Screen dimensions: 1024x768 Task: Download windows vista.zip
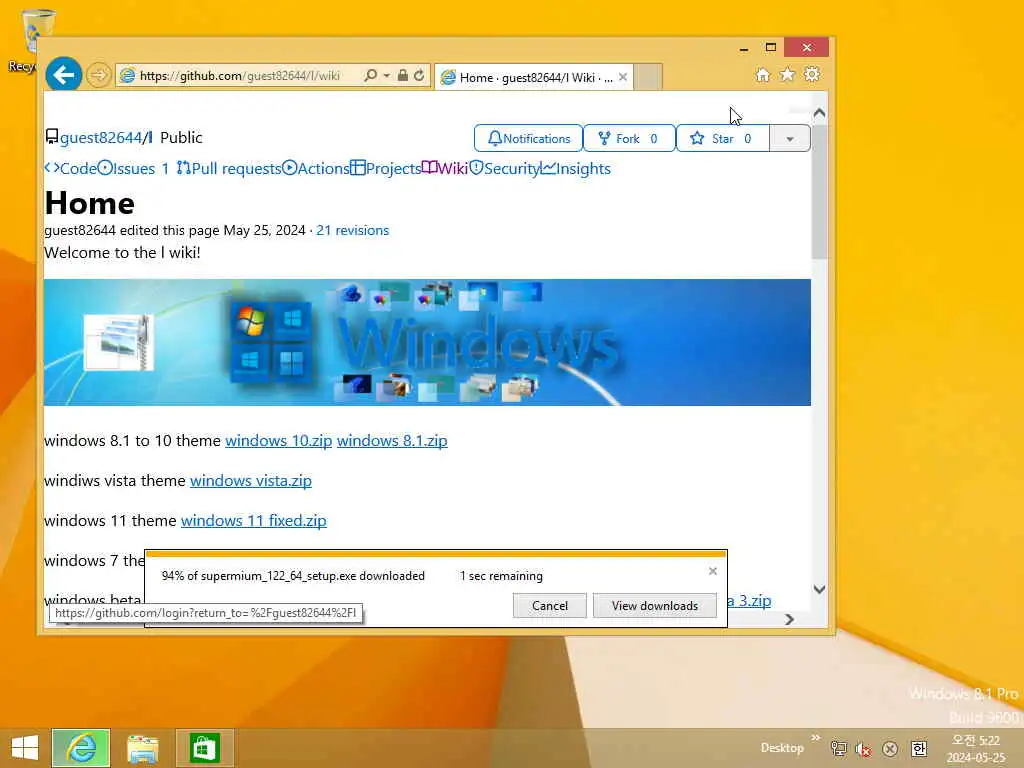tap(251, 481)
